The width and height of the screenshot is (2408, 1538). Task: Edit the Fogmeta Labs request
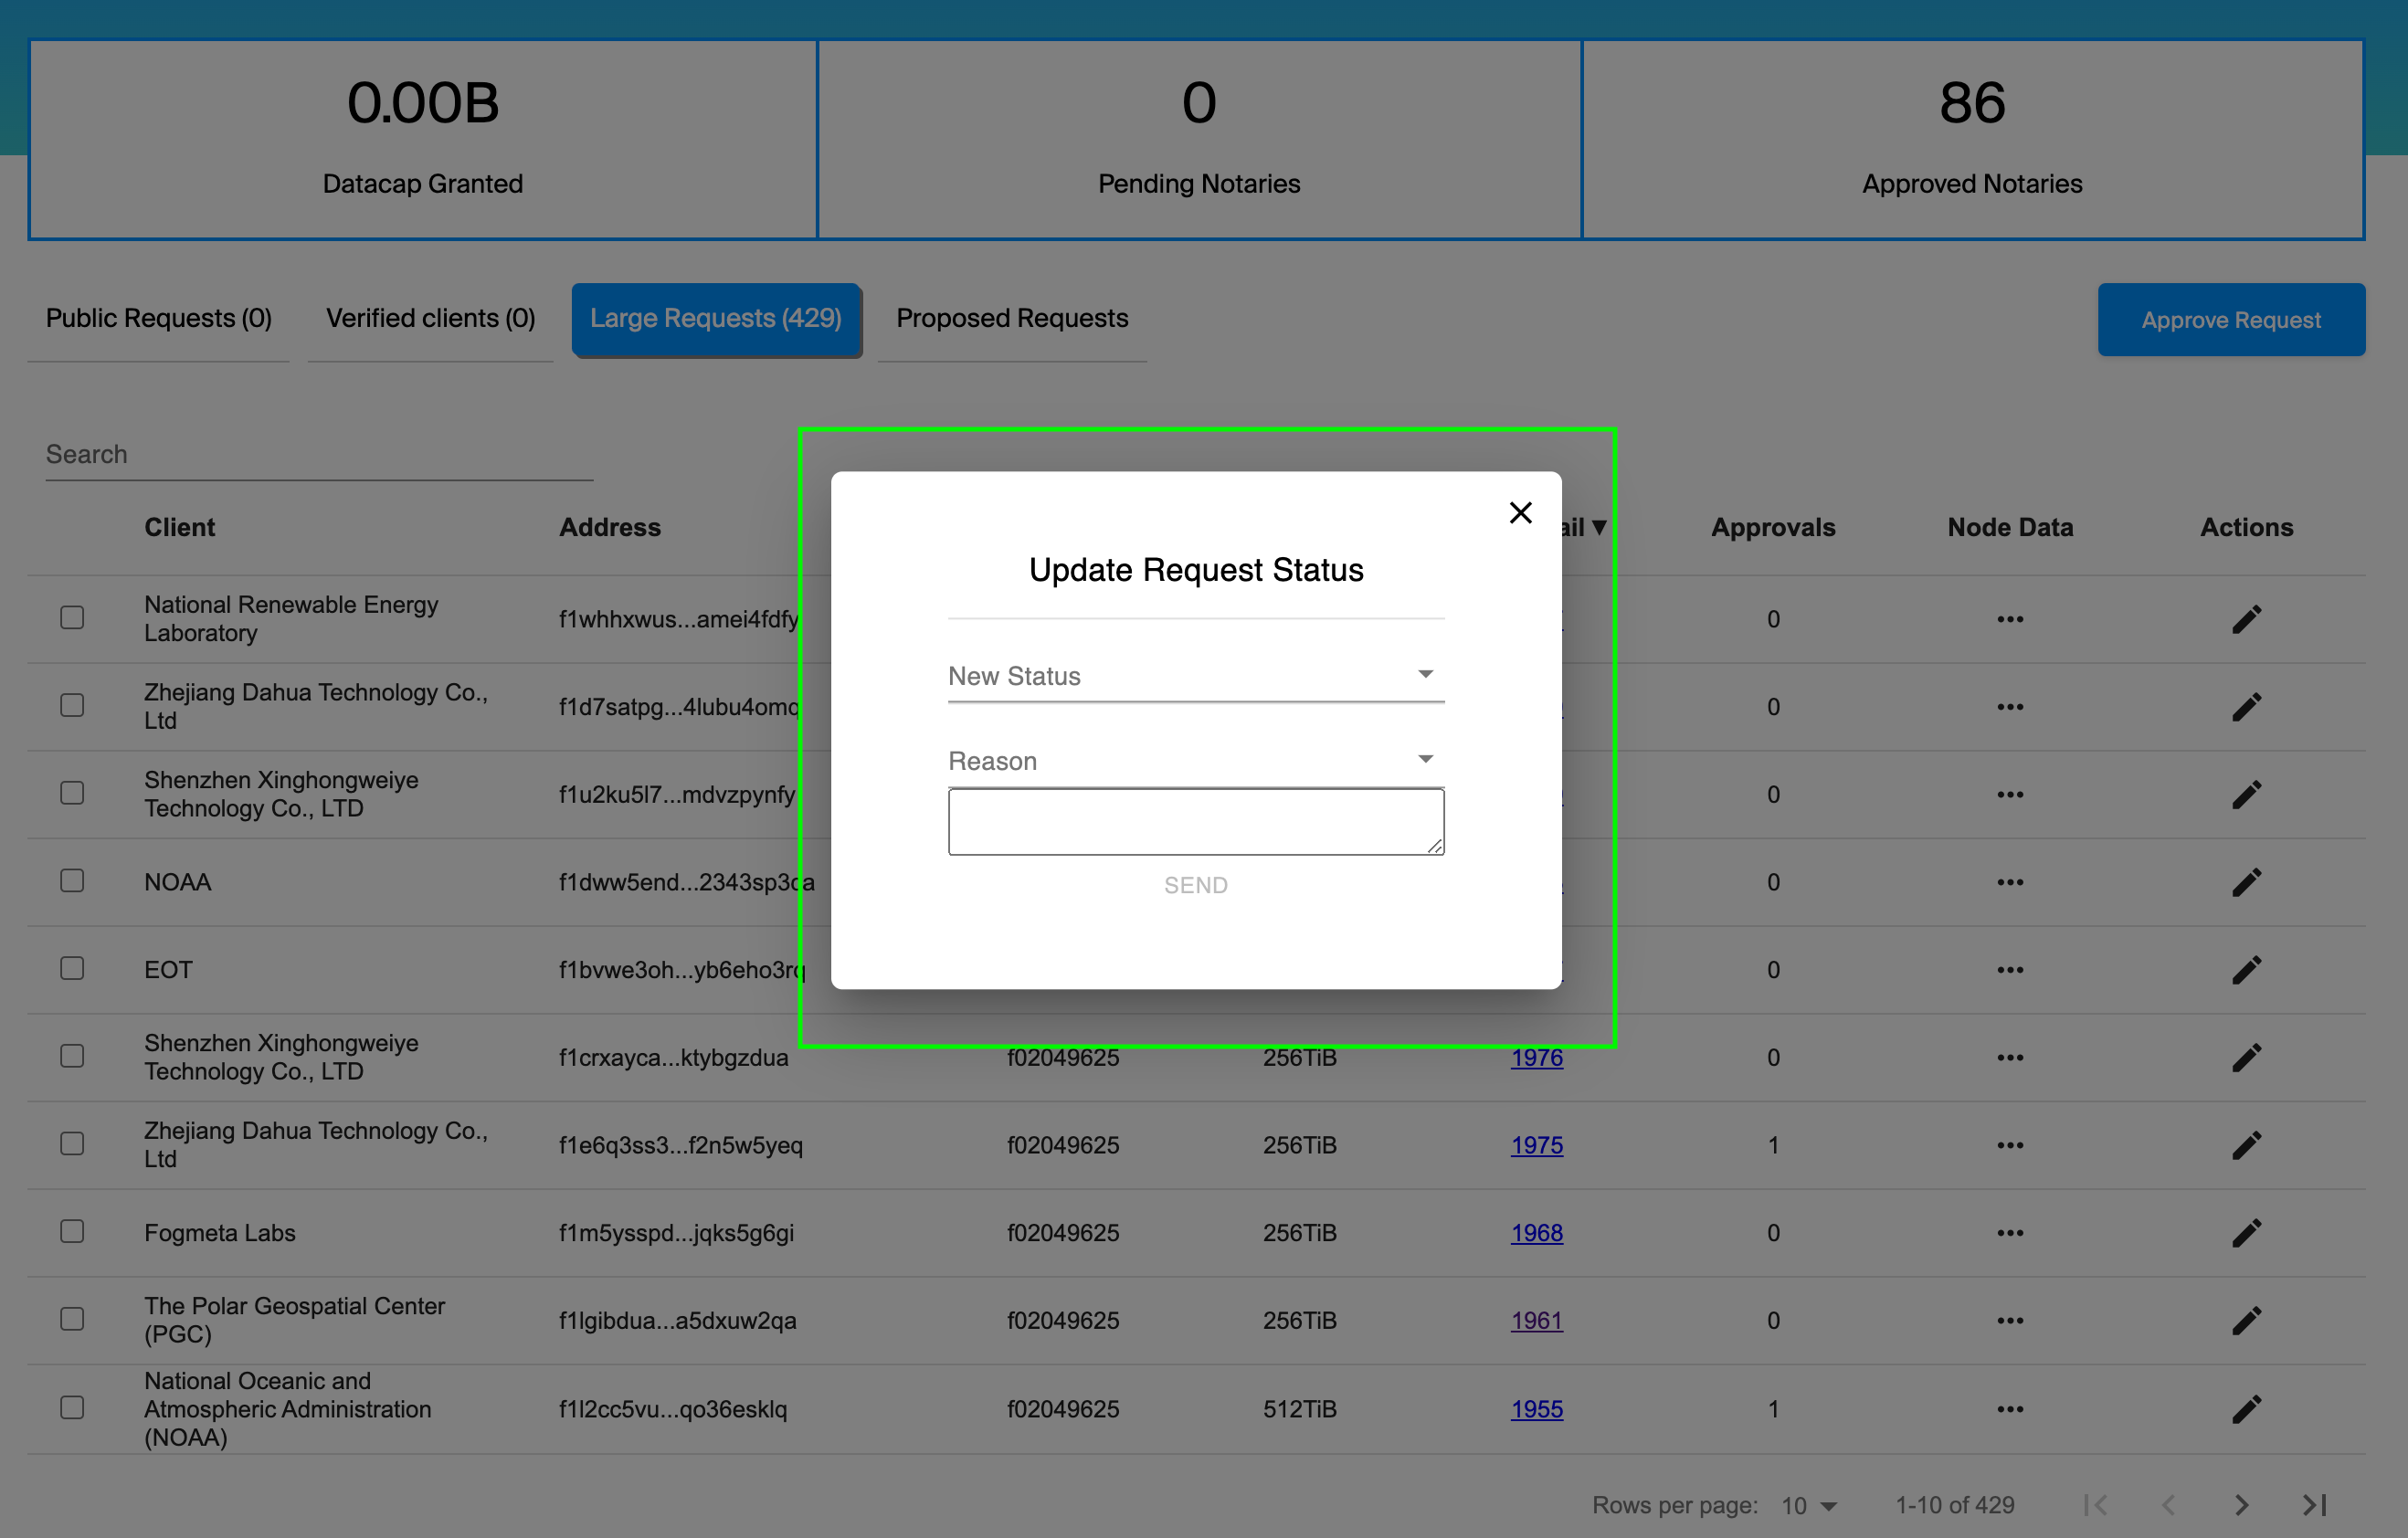point(2247,1232)
